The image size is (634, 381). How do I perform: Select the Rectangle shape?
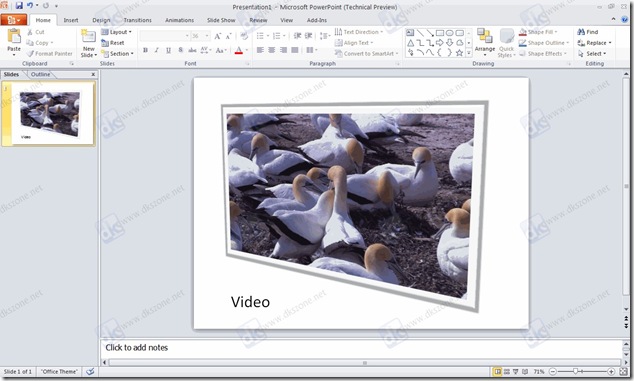pyautogui.click(x=440, y=33)
